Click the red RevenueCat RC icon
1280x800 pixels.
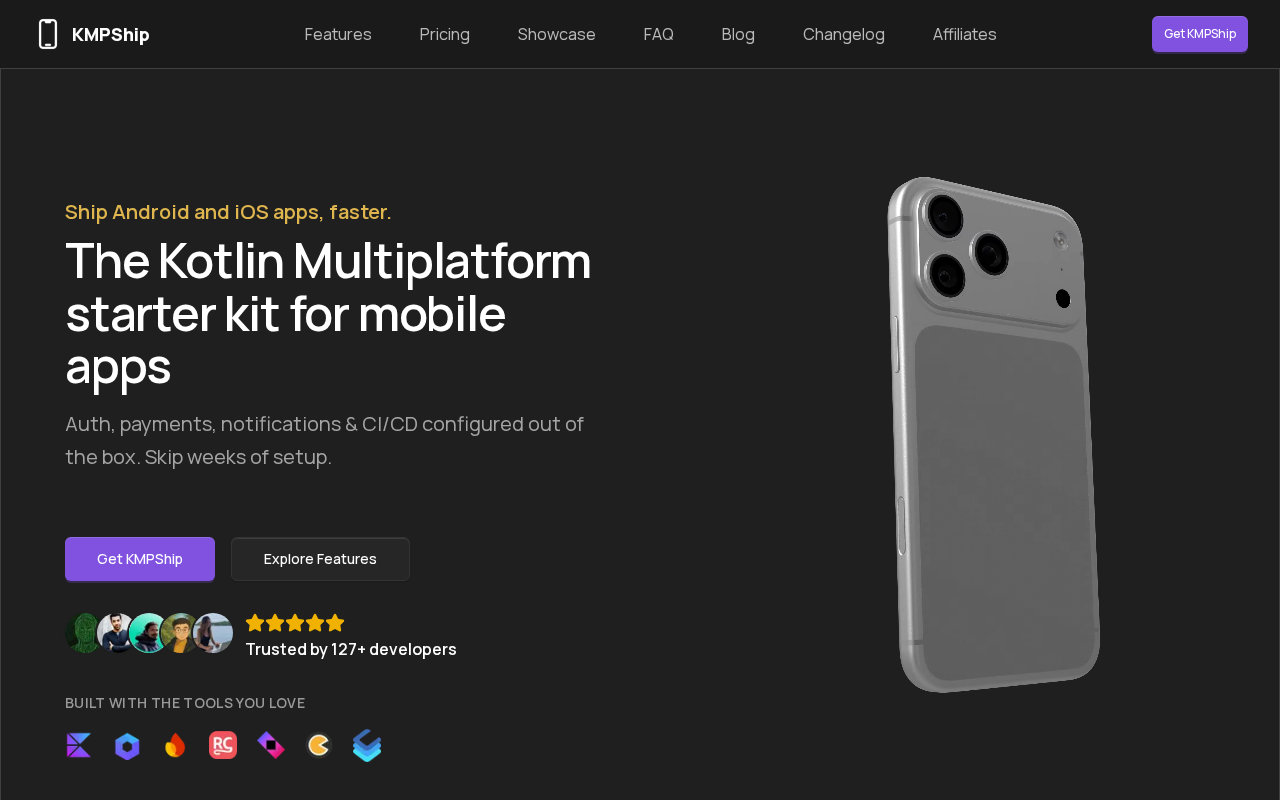(223, 745)
